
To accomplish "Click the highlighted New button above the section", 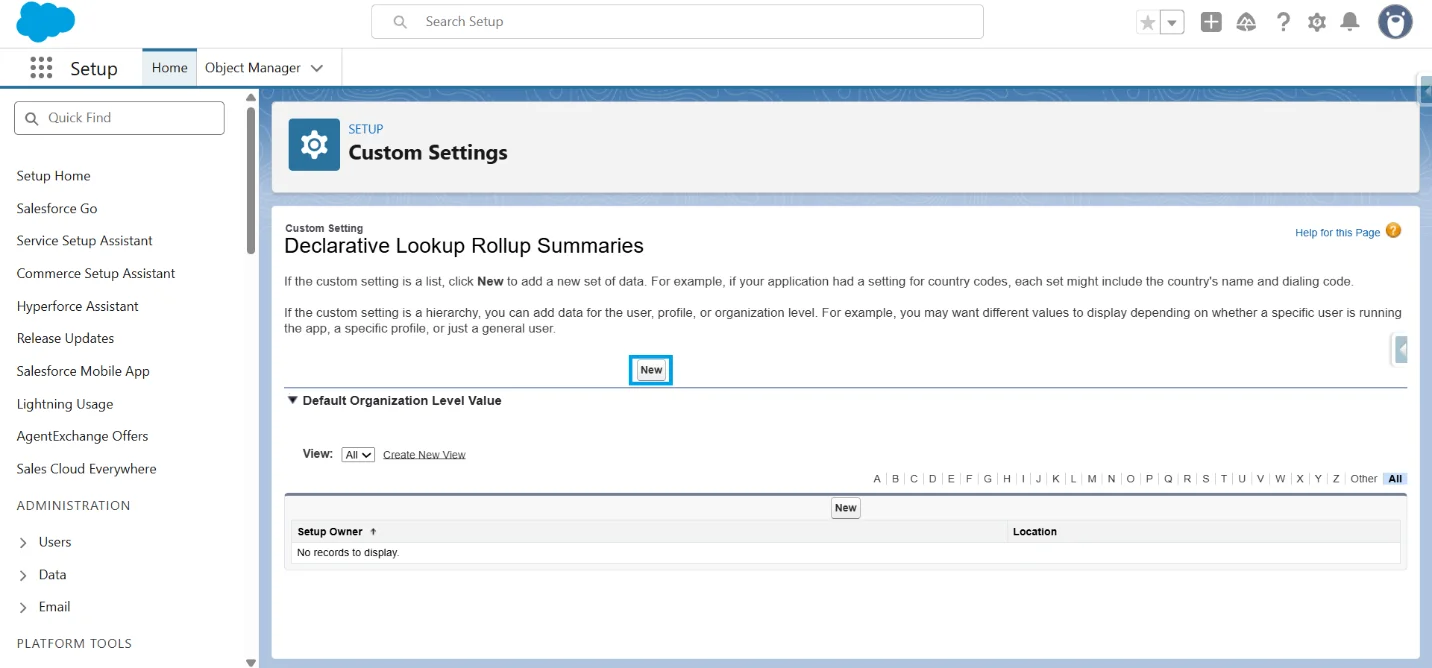I will [651, 370].
